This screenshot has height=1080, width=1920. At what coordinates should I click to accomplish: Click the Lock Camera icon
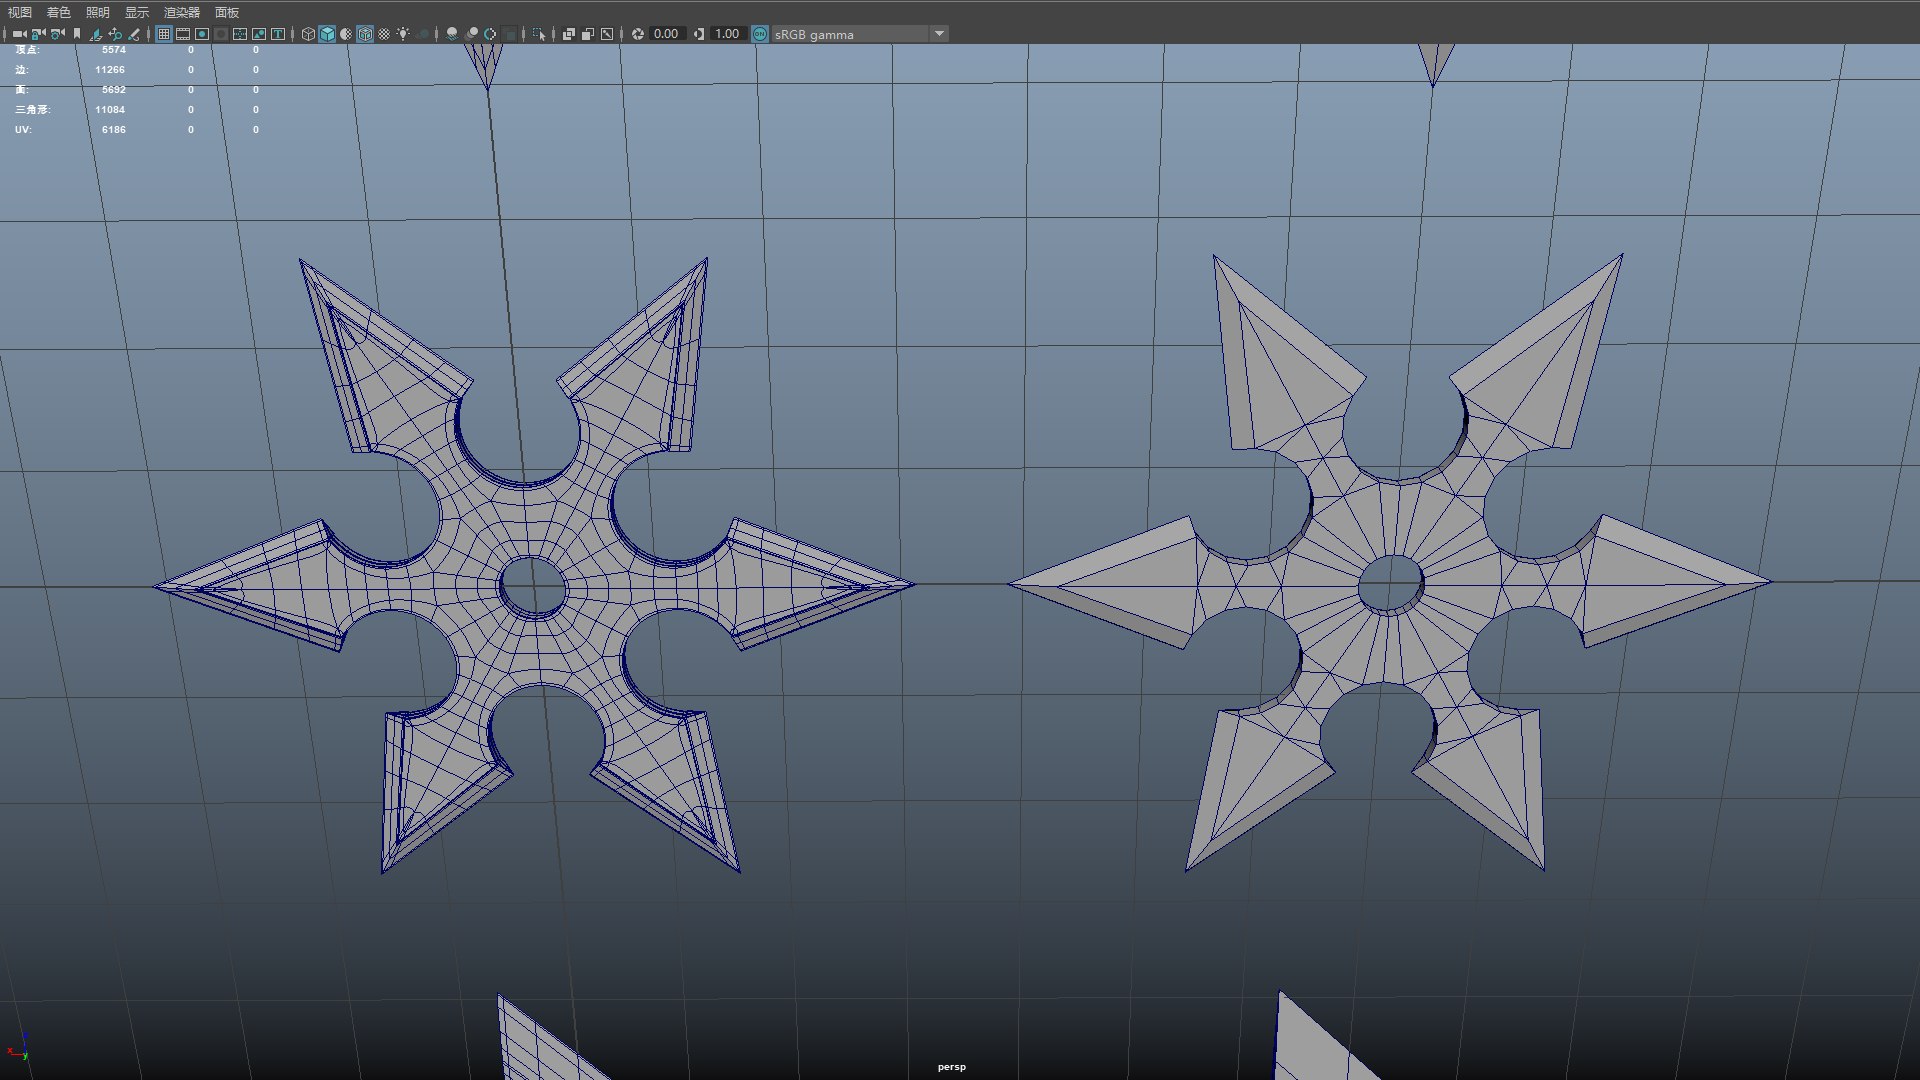click(x=38, y=34)
